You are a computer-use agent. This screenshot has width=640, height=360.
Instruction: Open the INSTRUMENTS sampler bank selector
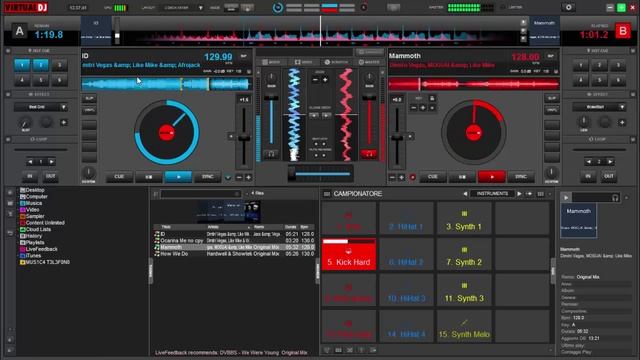pos(492,194)
